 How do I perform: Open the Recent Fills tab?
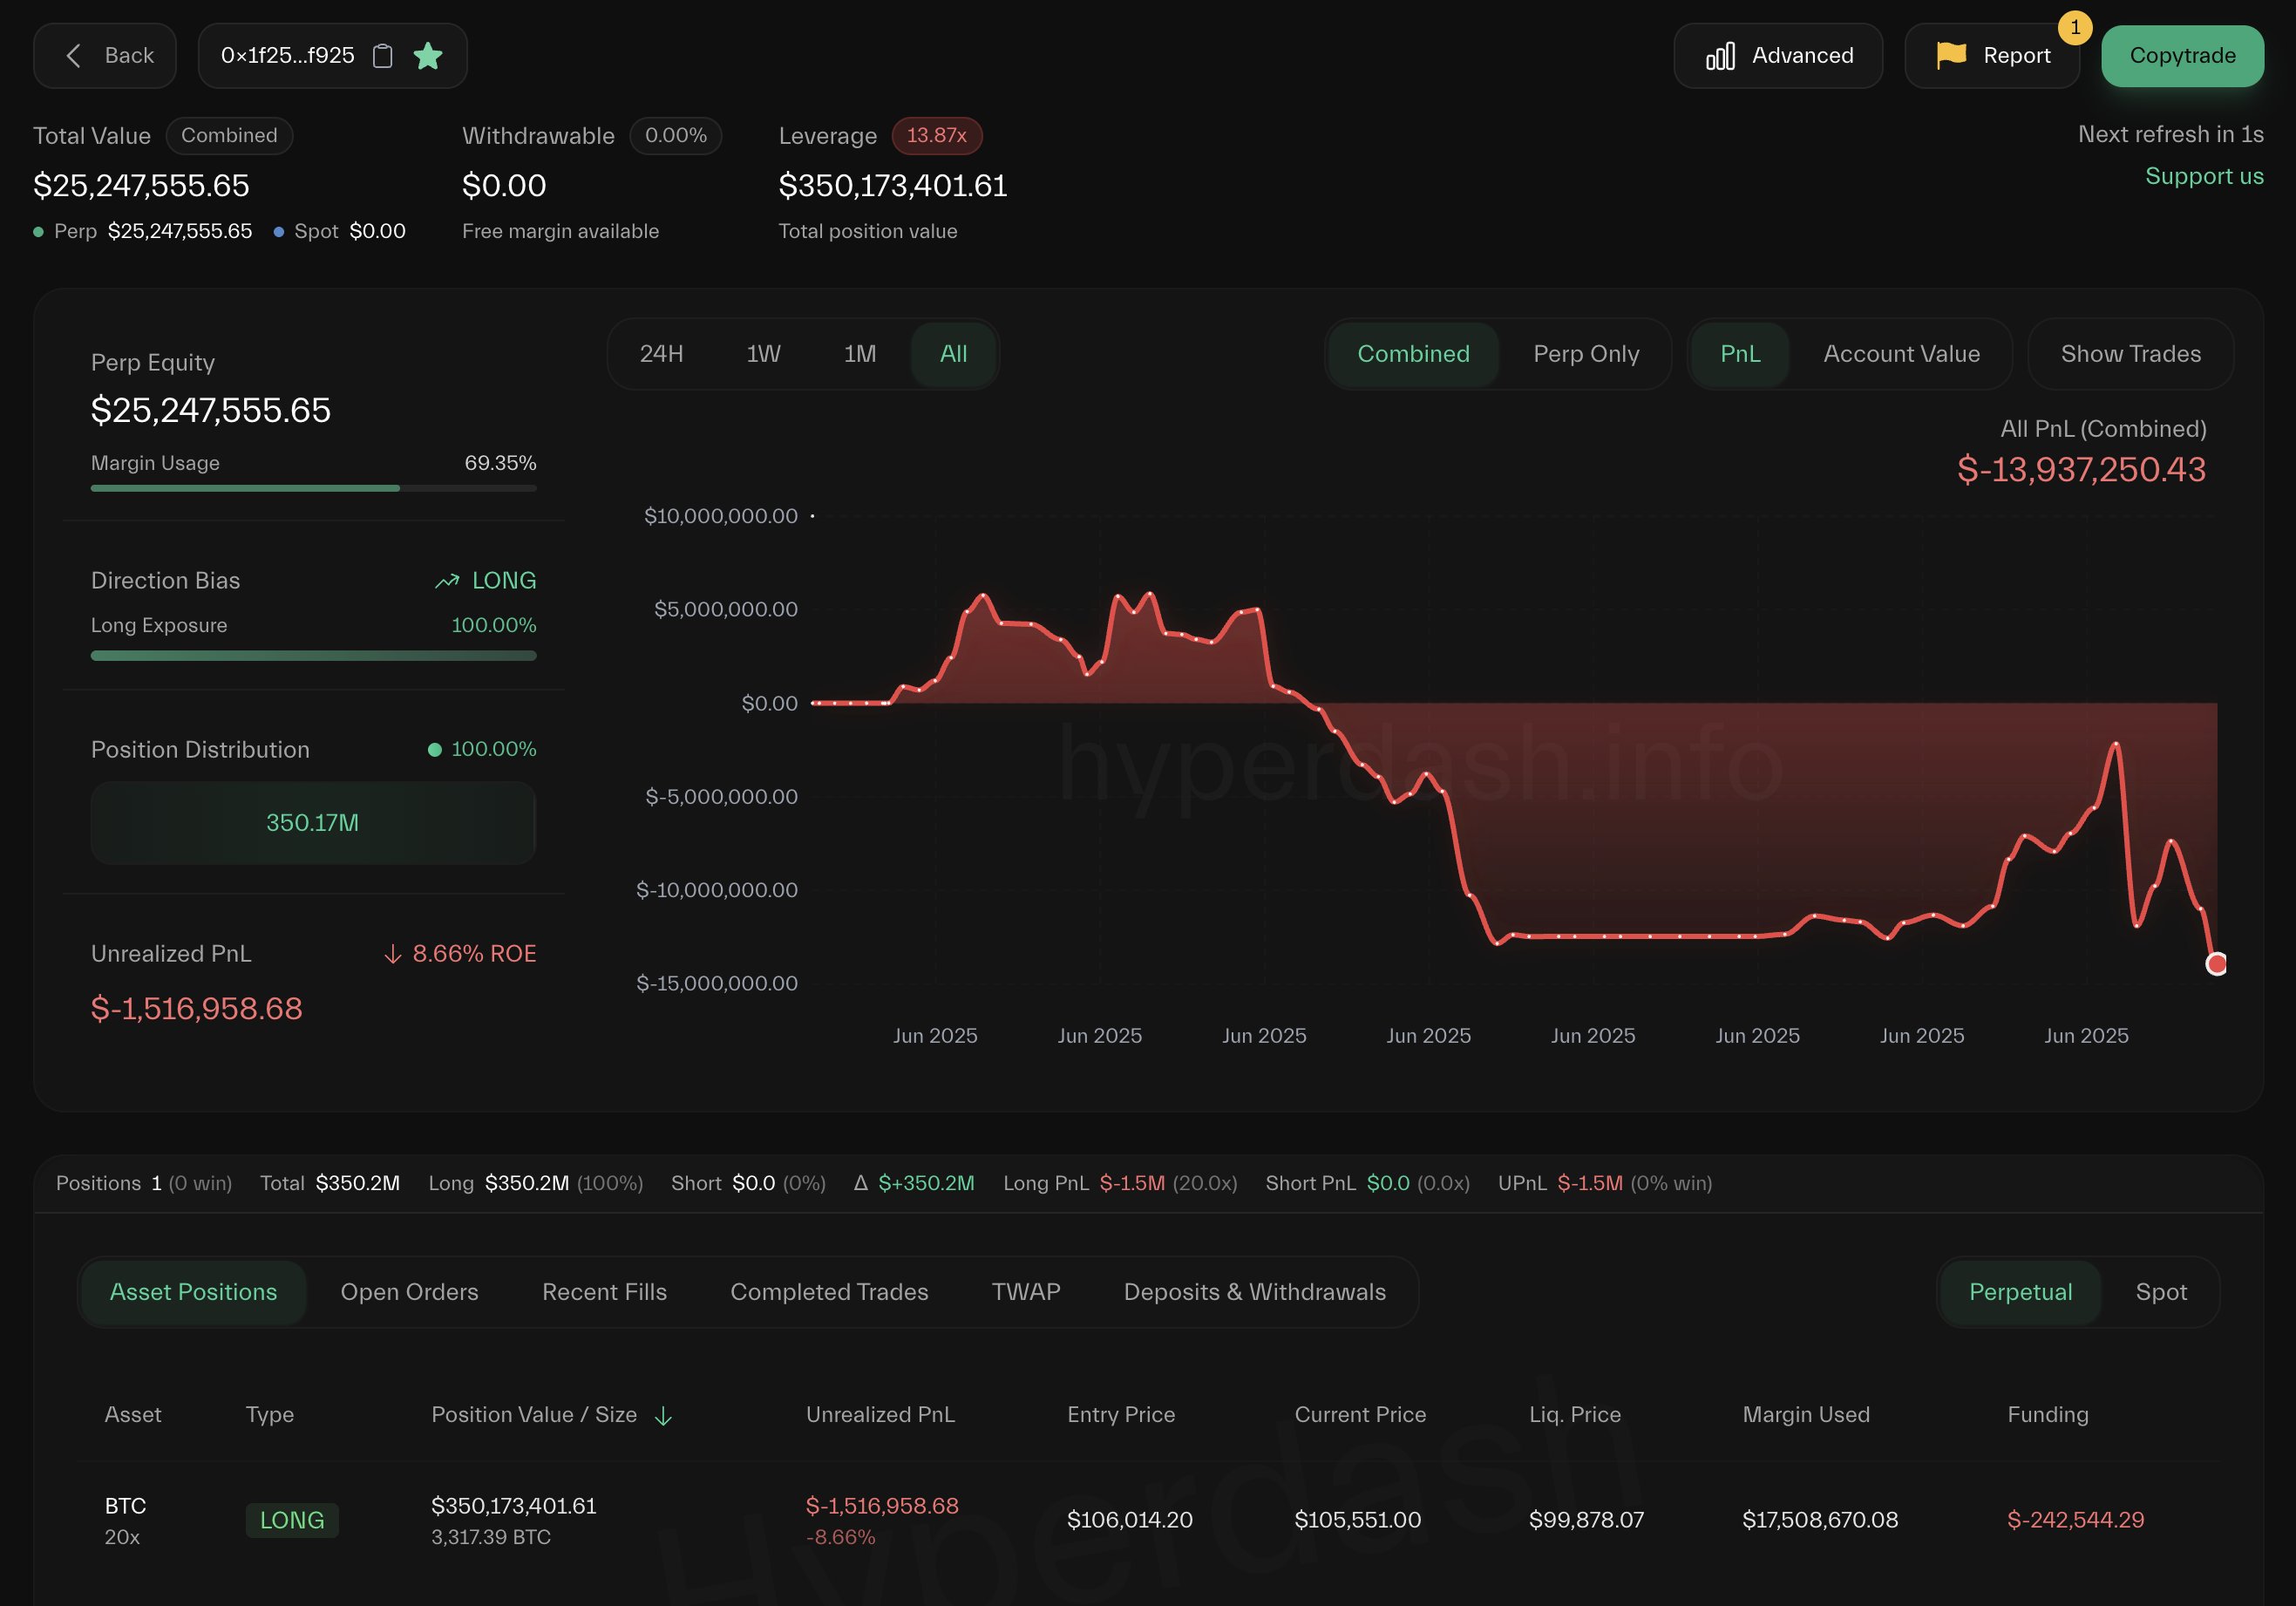click(604, 1292)
